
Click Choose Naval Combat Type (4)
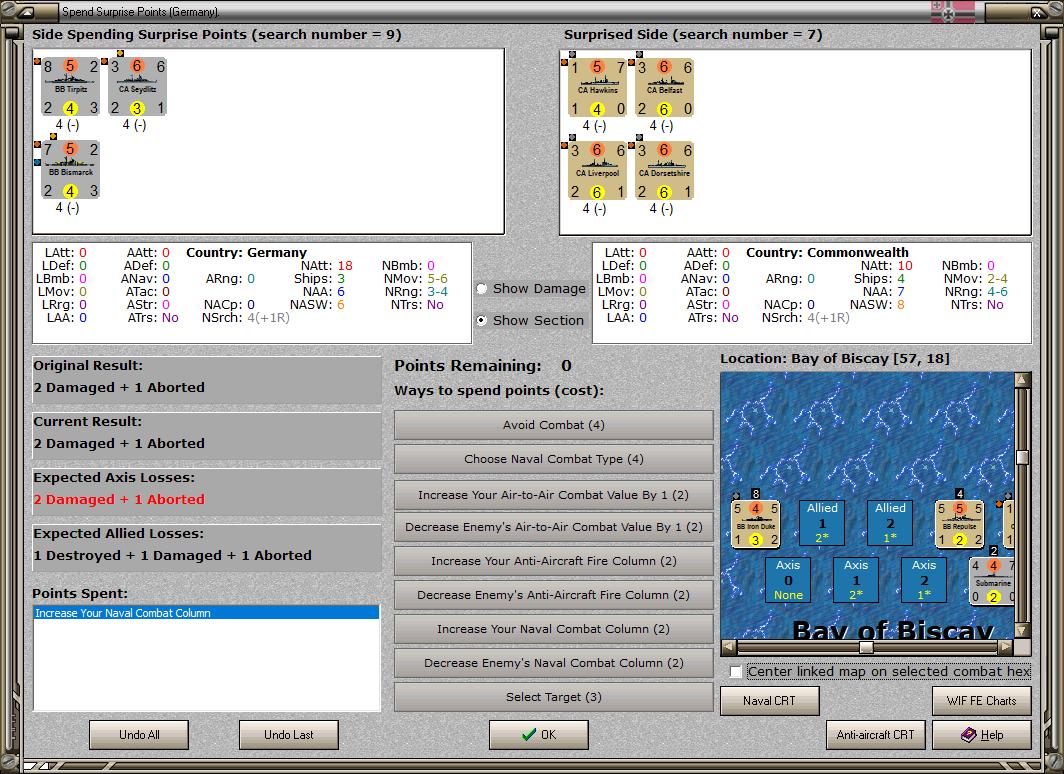554,459
